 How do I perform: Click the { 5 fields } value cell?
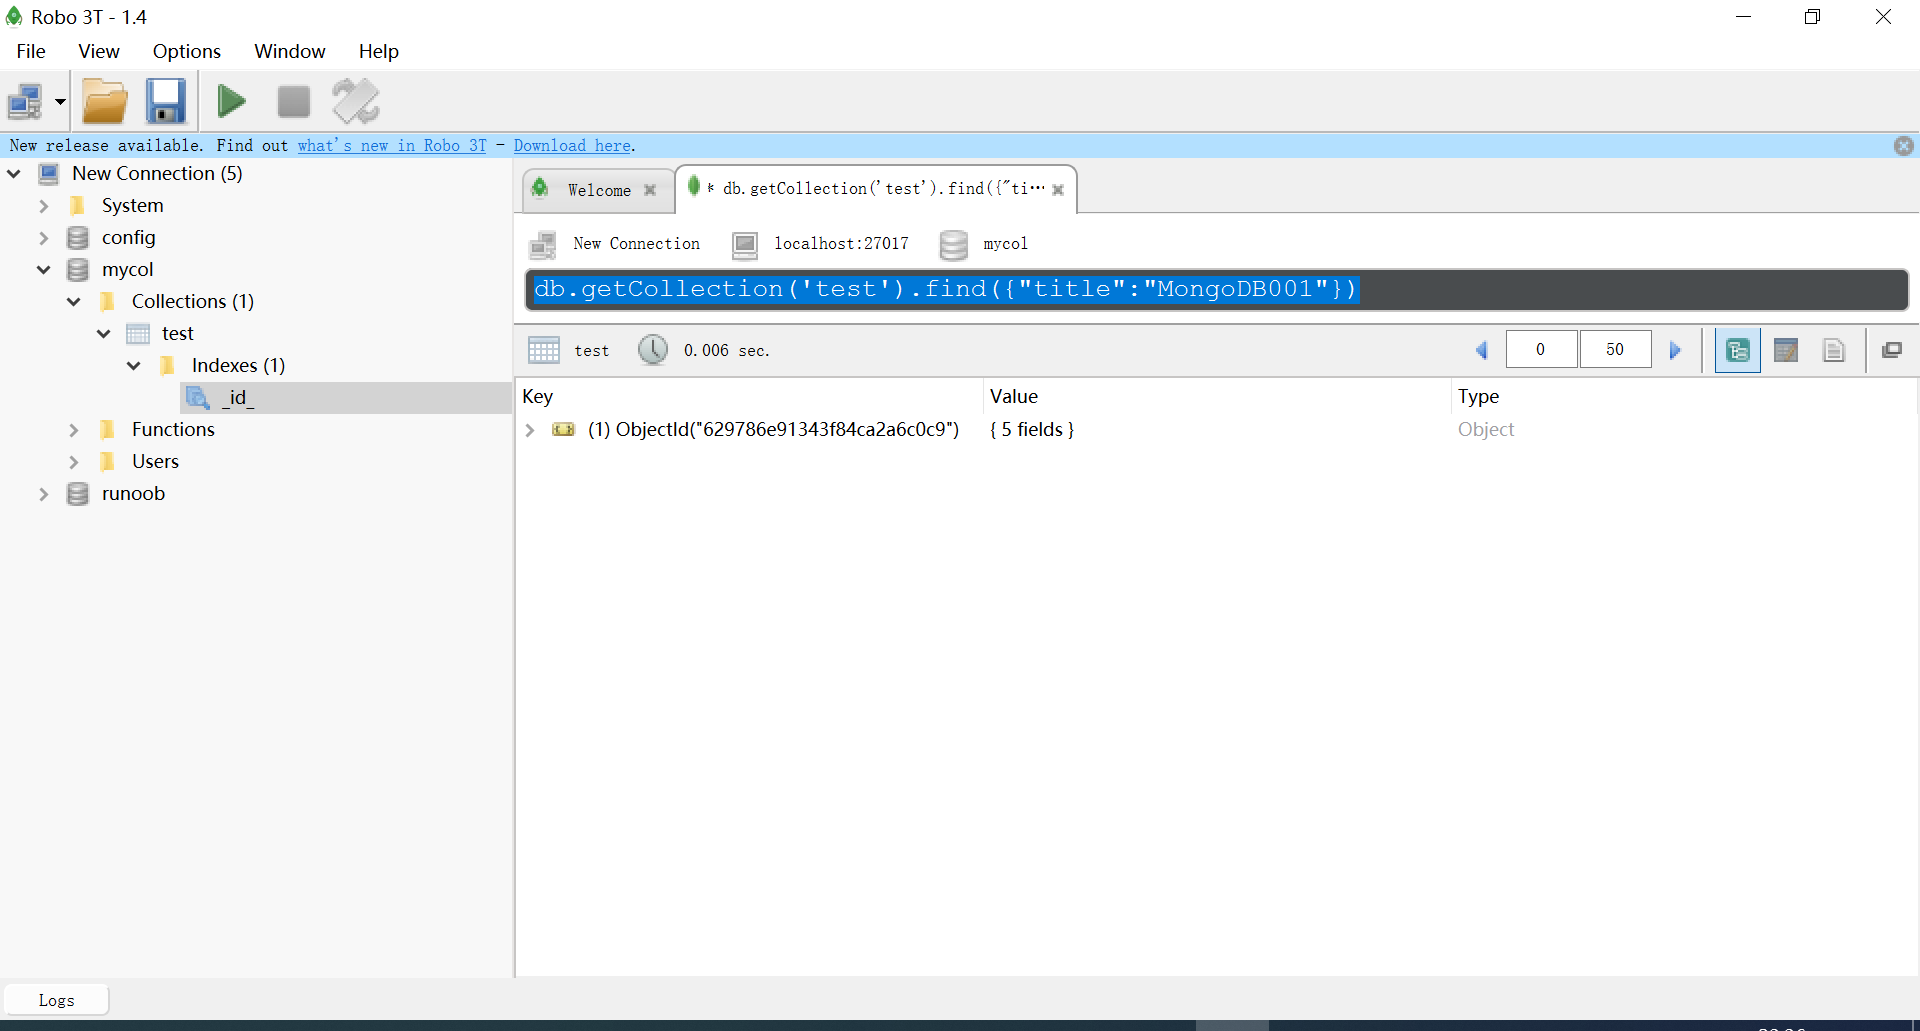(x=1032, y=430)
